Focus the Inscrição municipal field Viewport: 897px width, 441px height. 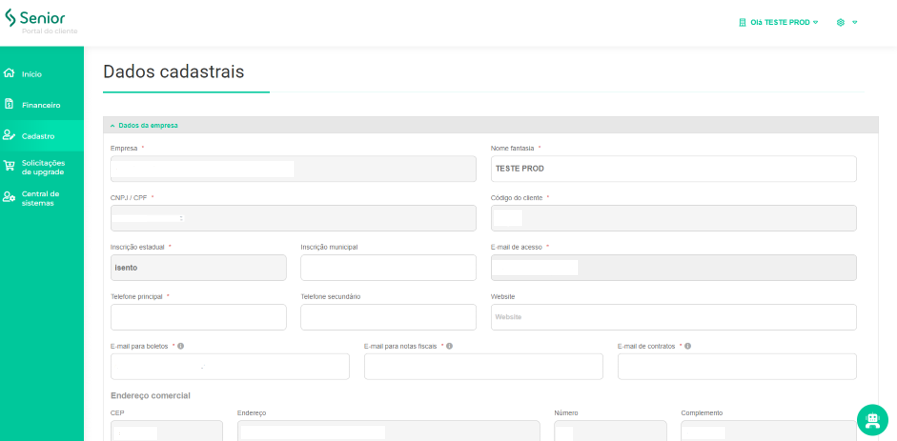pyautogui.click(x=388, y=267)
